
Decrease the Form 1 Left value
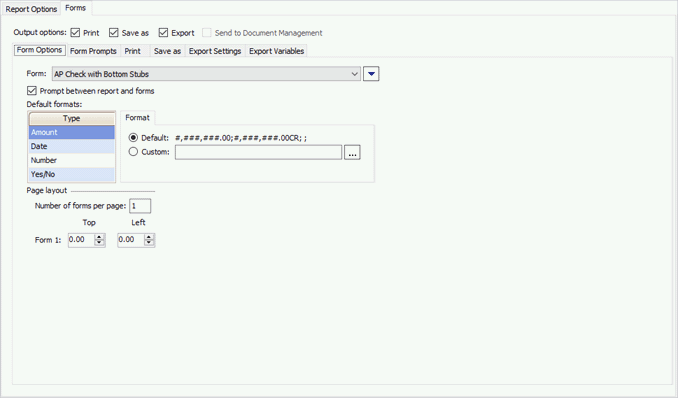[x=149, y=243]
